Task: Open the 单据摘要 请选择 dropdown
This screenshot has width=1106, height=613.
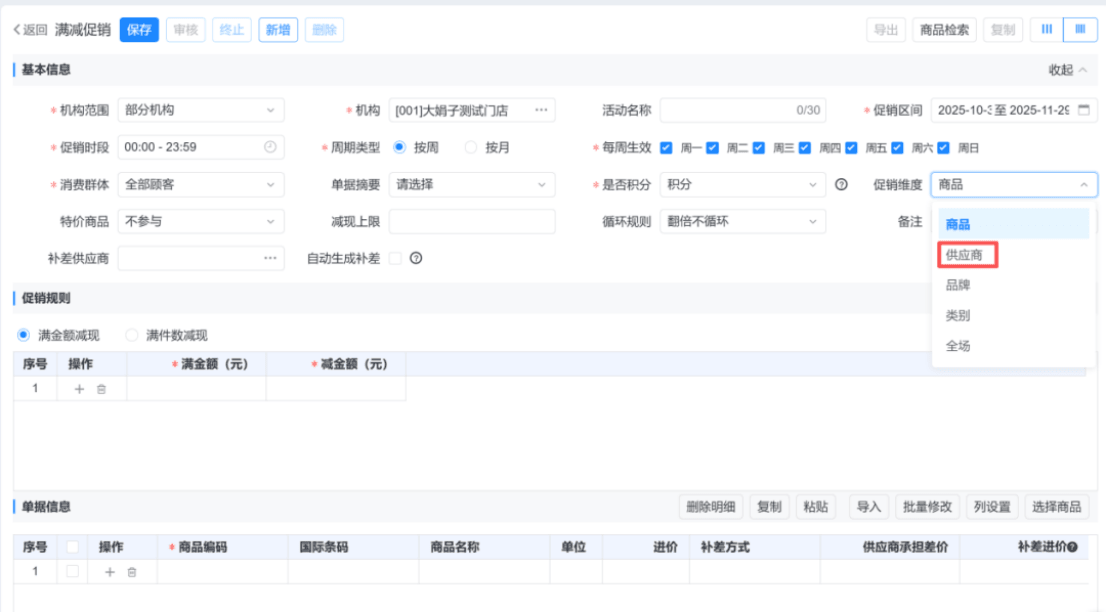Action: coord(471,184)
